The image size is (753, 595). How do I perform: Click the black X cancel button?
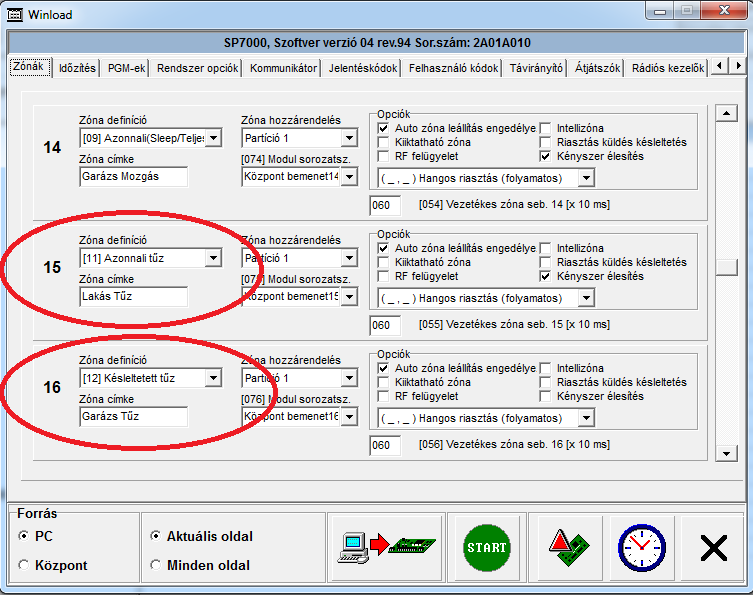pos(713,548)
